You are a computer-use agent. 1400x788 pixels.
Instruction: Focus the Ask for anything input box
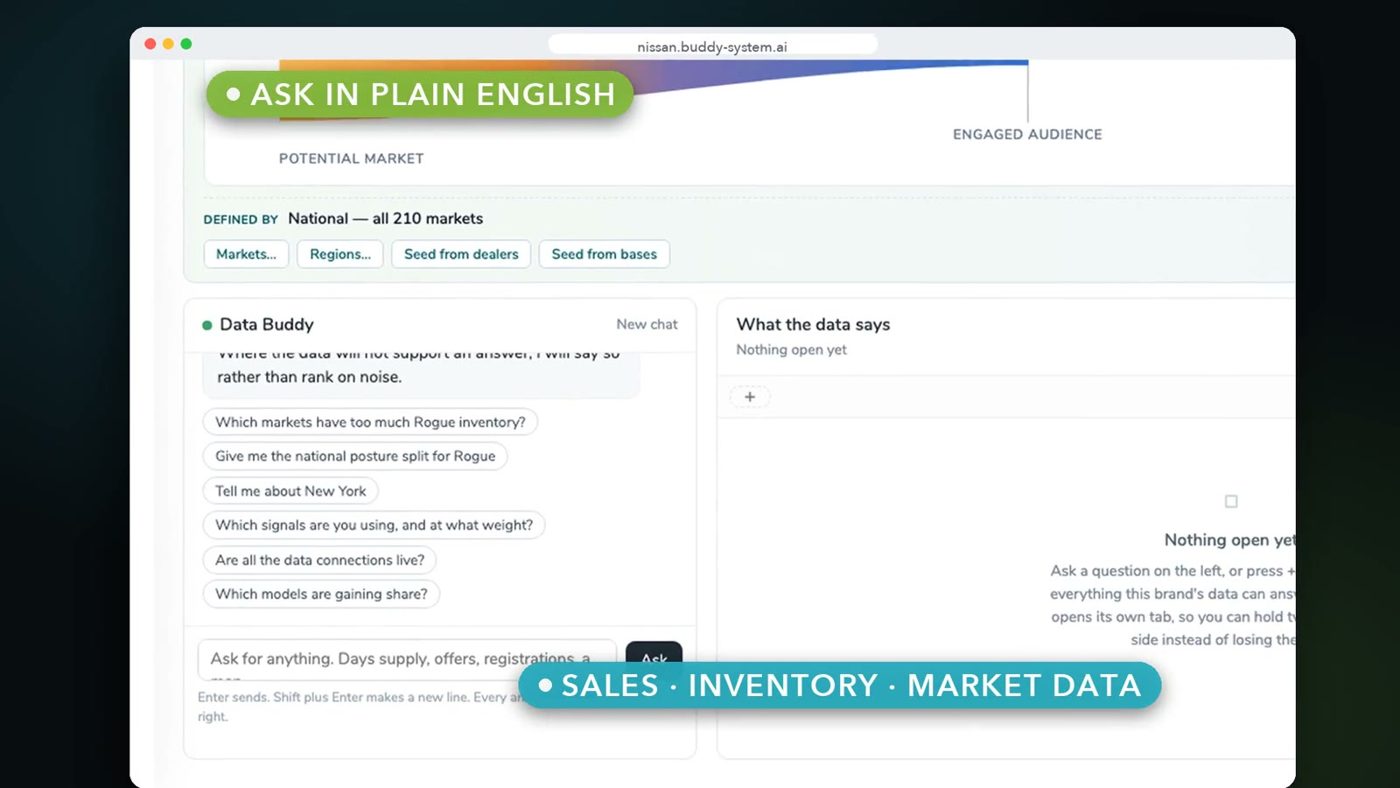click(x=407, y=660)
